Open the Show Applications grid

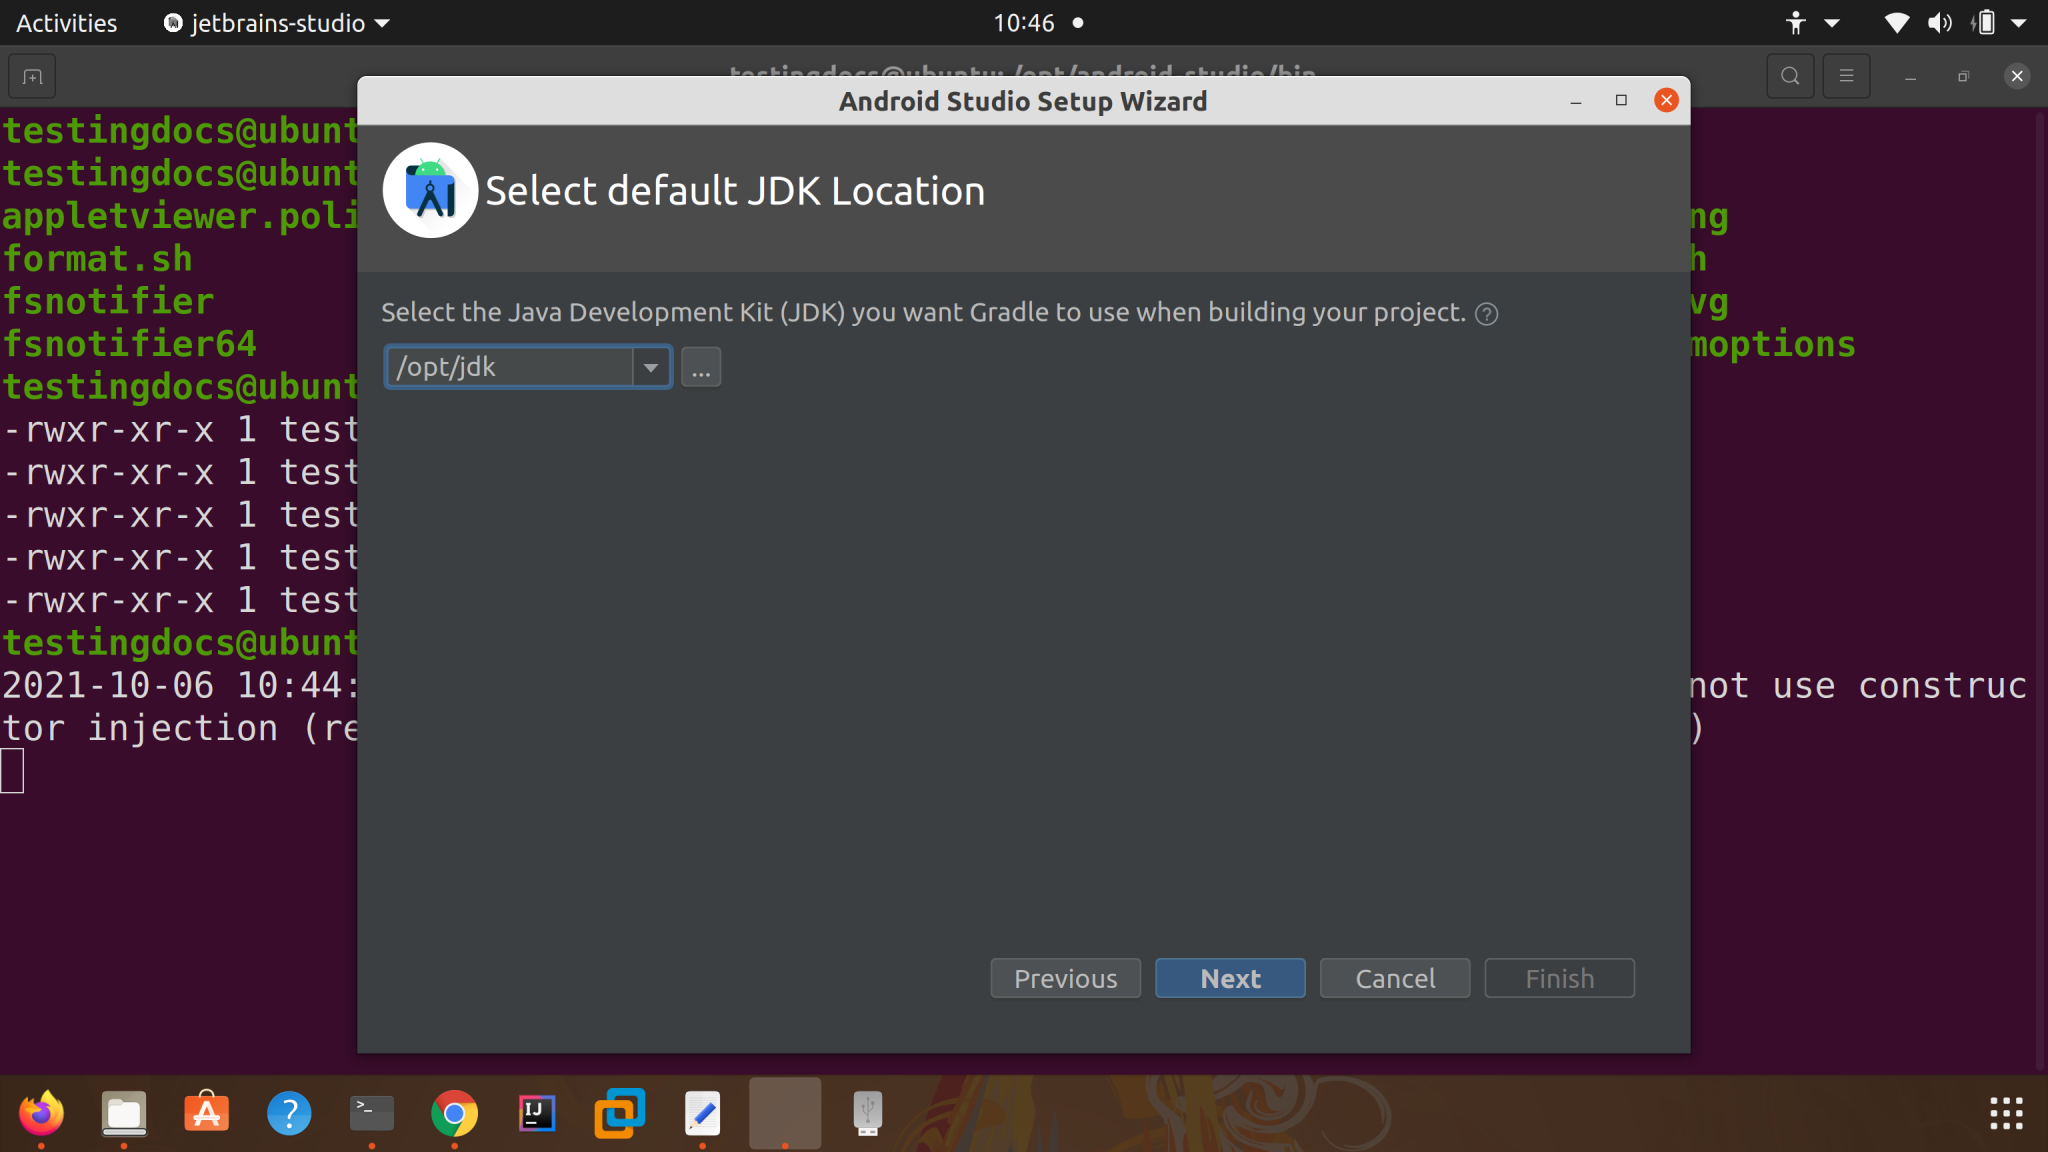[x=2006, y=1112]
